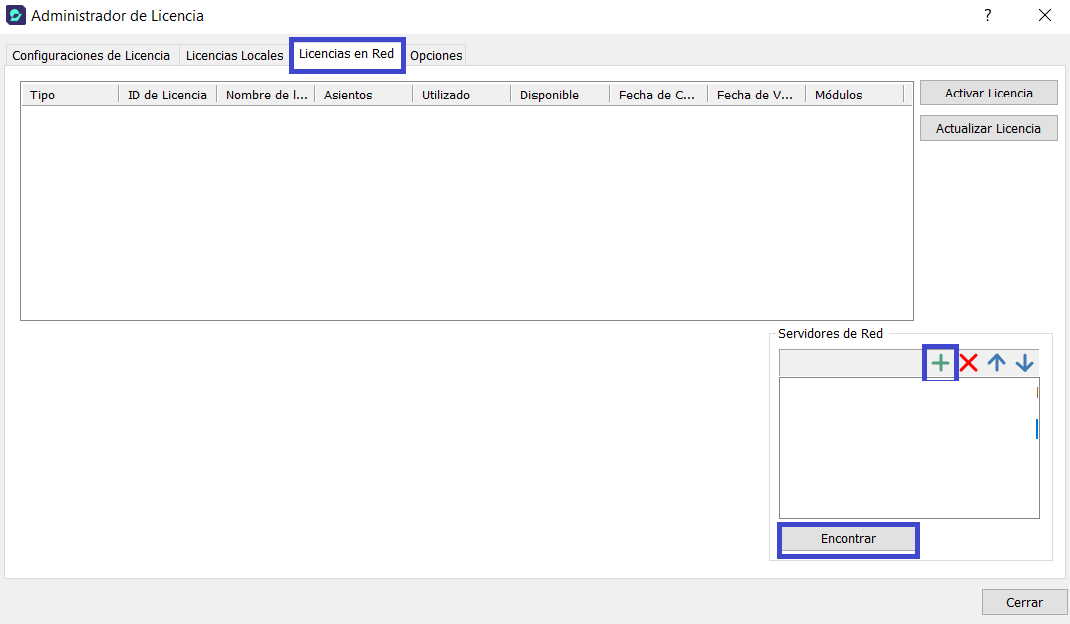Sort by ID de Licencia column header
This screenshot has width=1070, height=624.
(x=167, y=95)
